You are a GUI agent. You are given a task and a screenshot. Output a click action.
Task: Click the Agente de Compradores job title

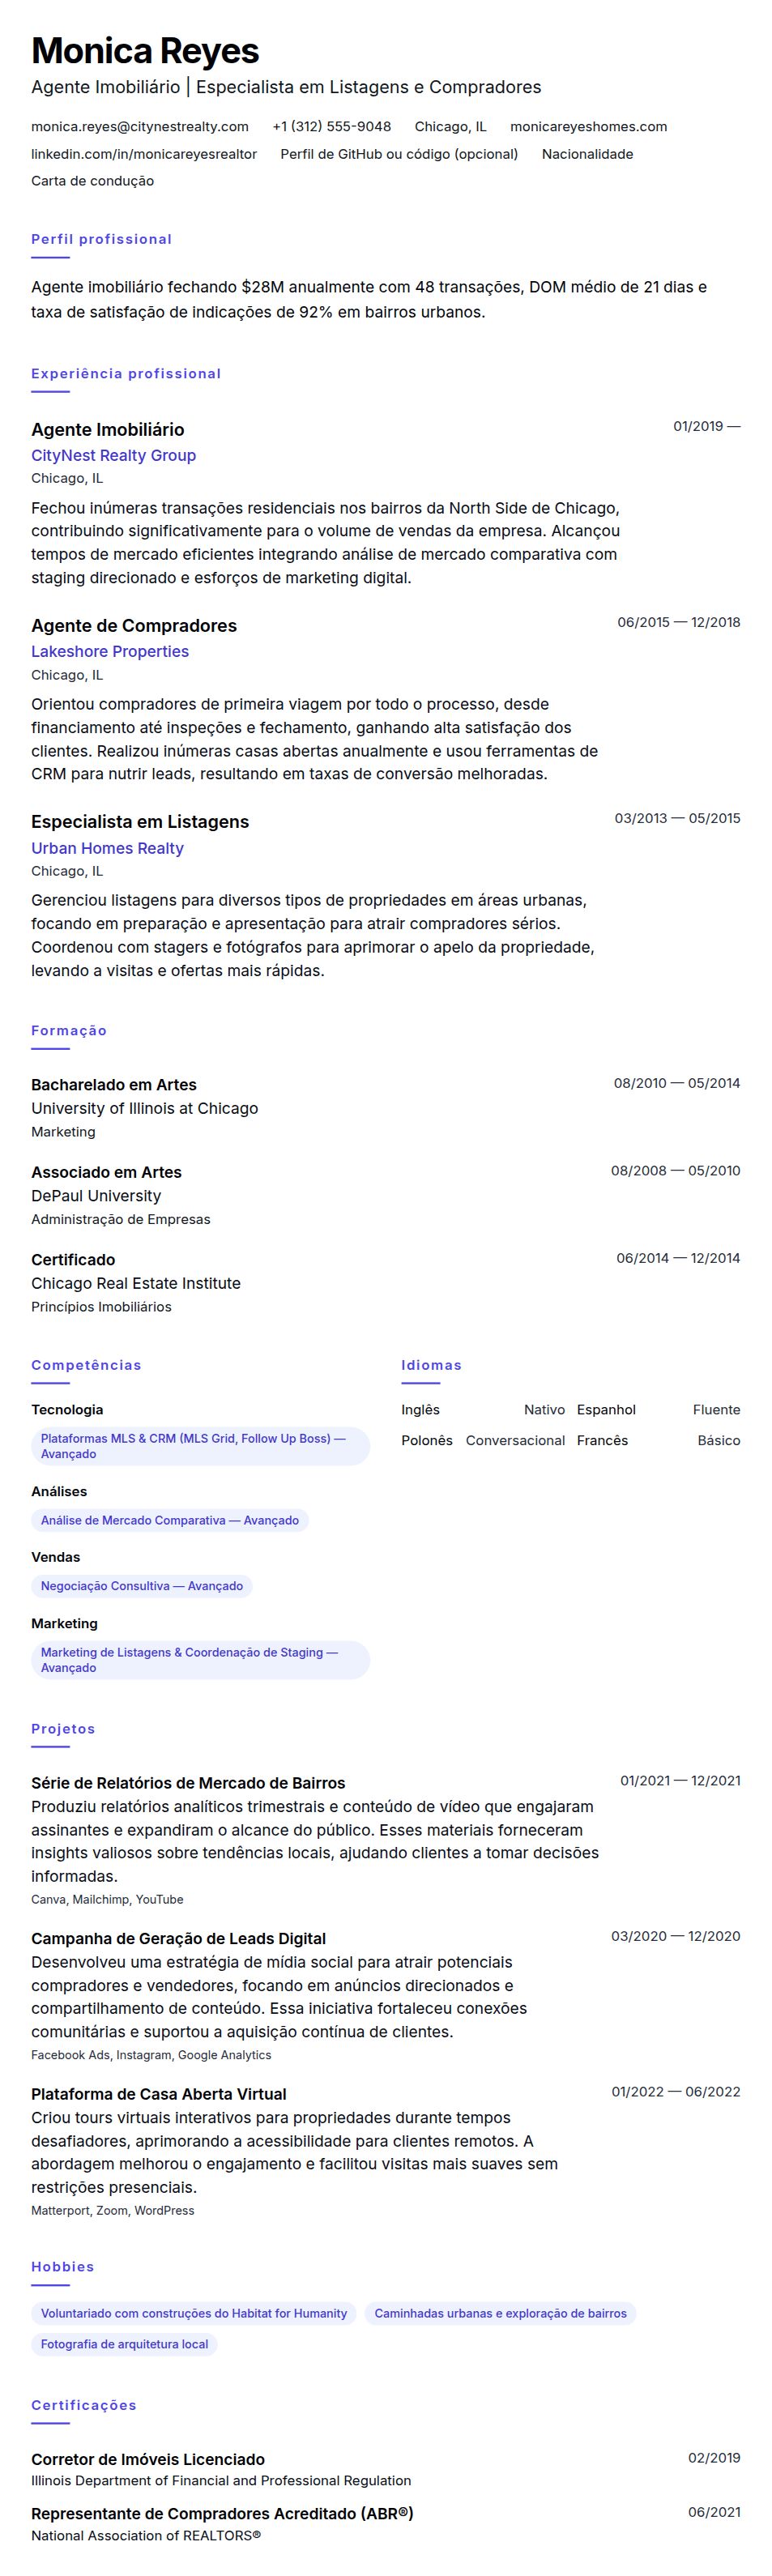[x=134, y=626]
